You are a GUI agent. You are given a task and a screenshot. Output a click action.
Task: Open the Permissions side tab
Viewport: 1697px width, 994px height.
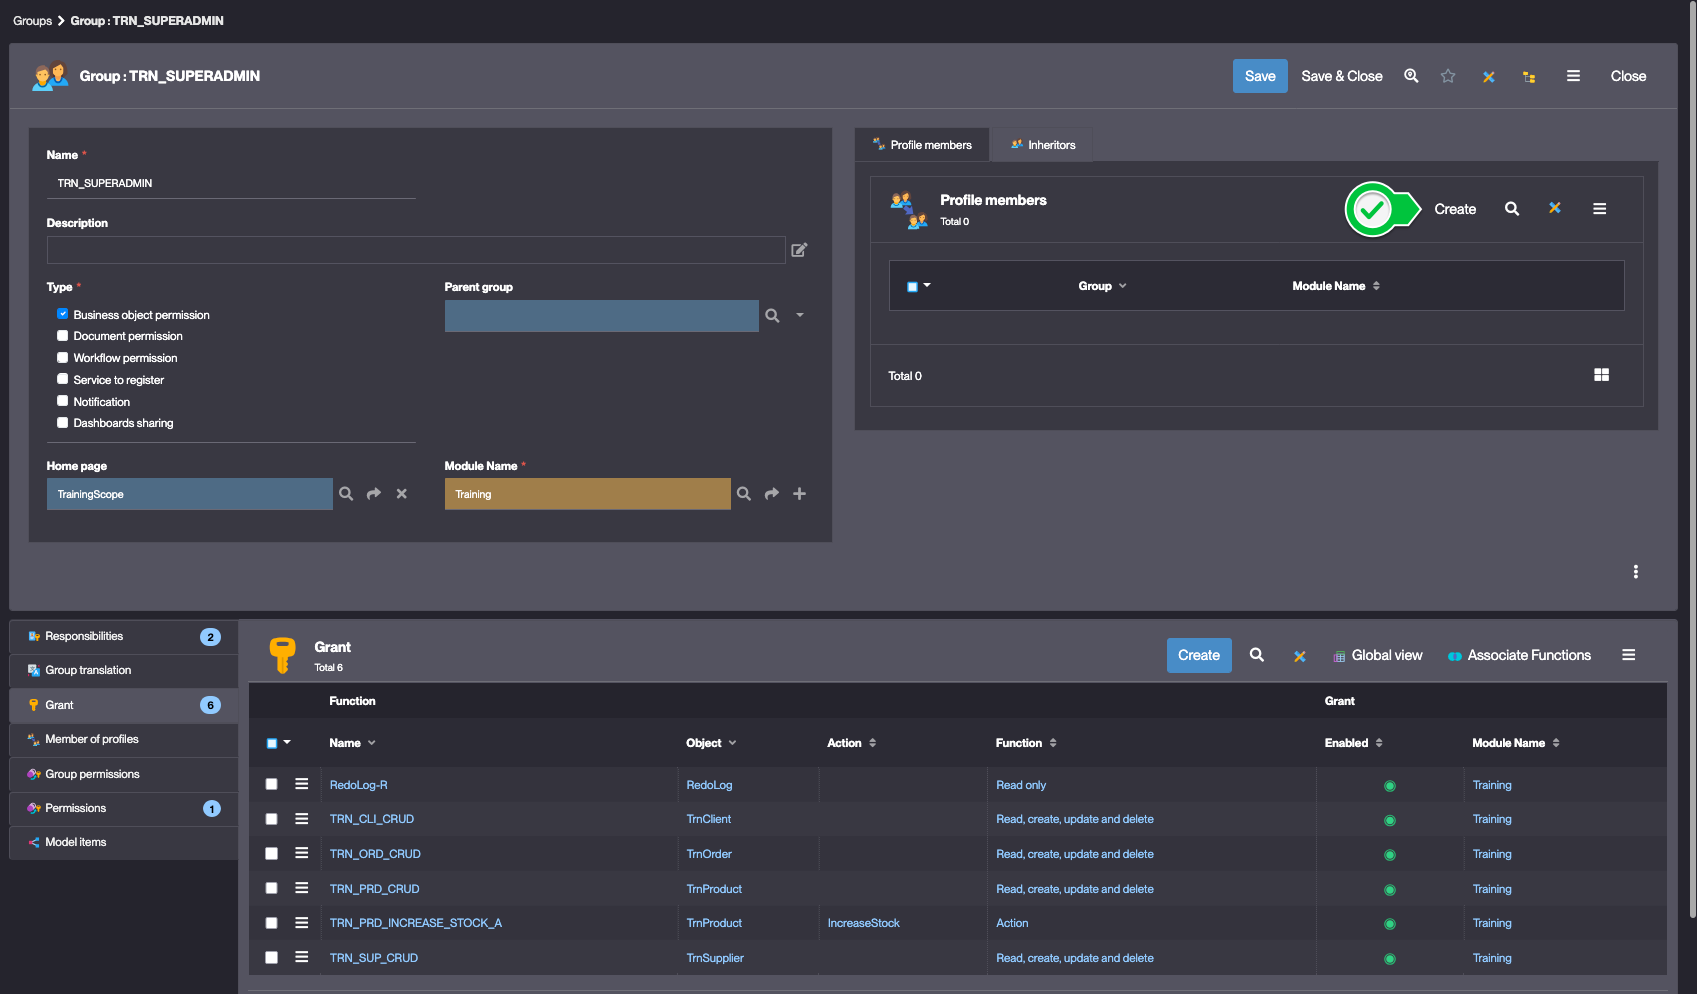click(x=124, y=808)
